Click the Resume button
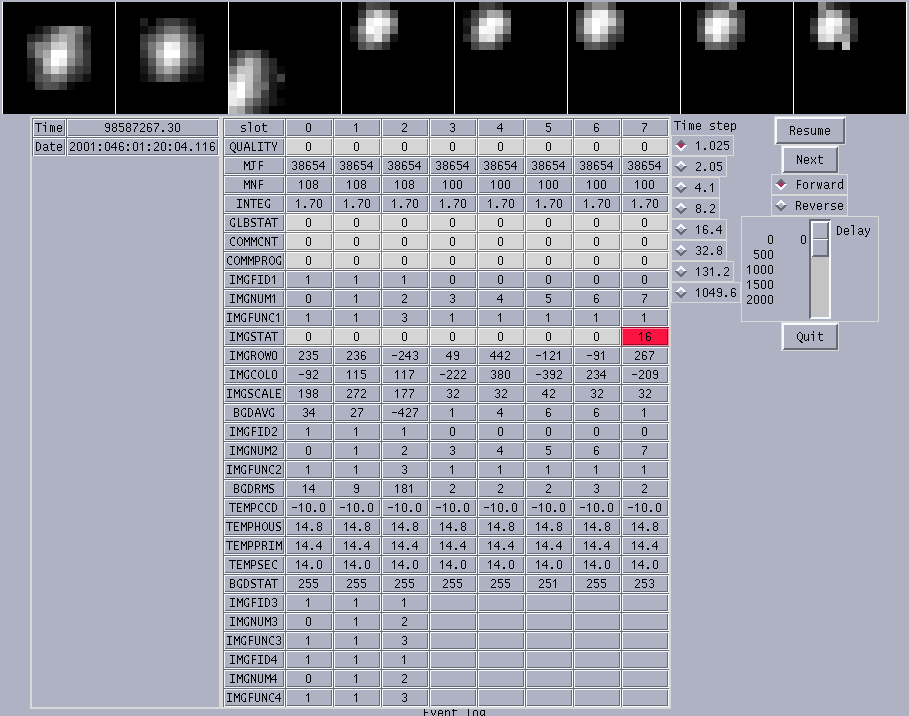Viewport: 909px width, 716px height. click(x=809, y=131)
